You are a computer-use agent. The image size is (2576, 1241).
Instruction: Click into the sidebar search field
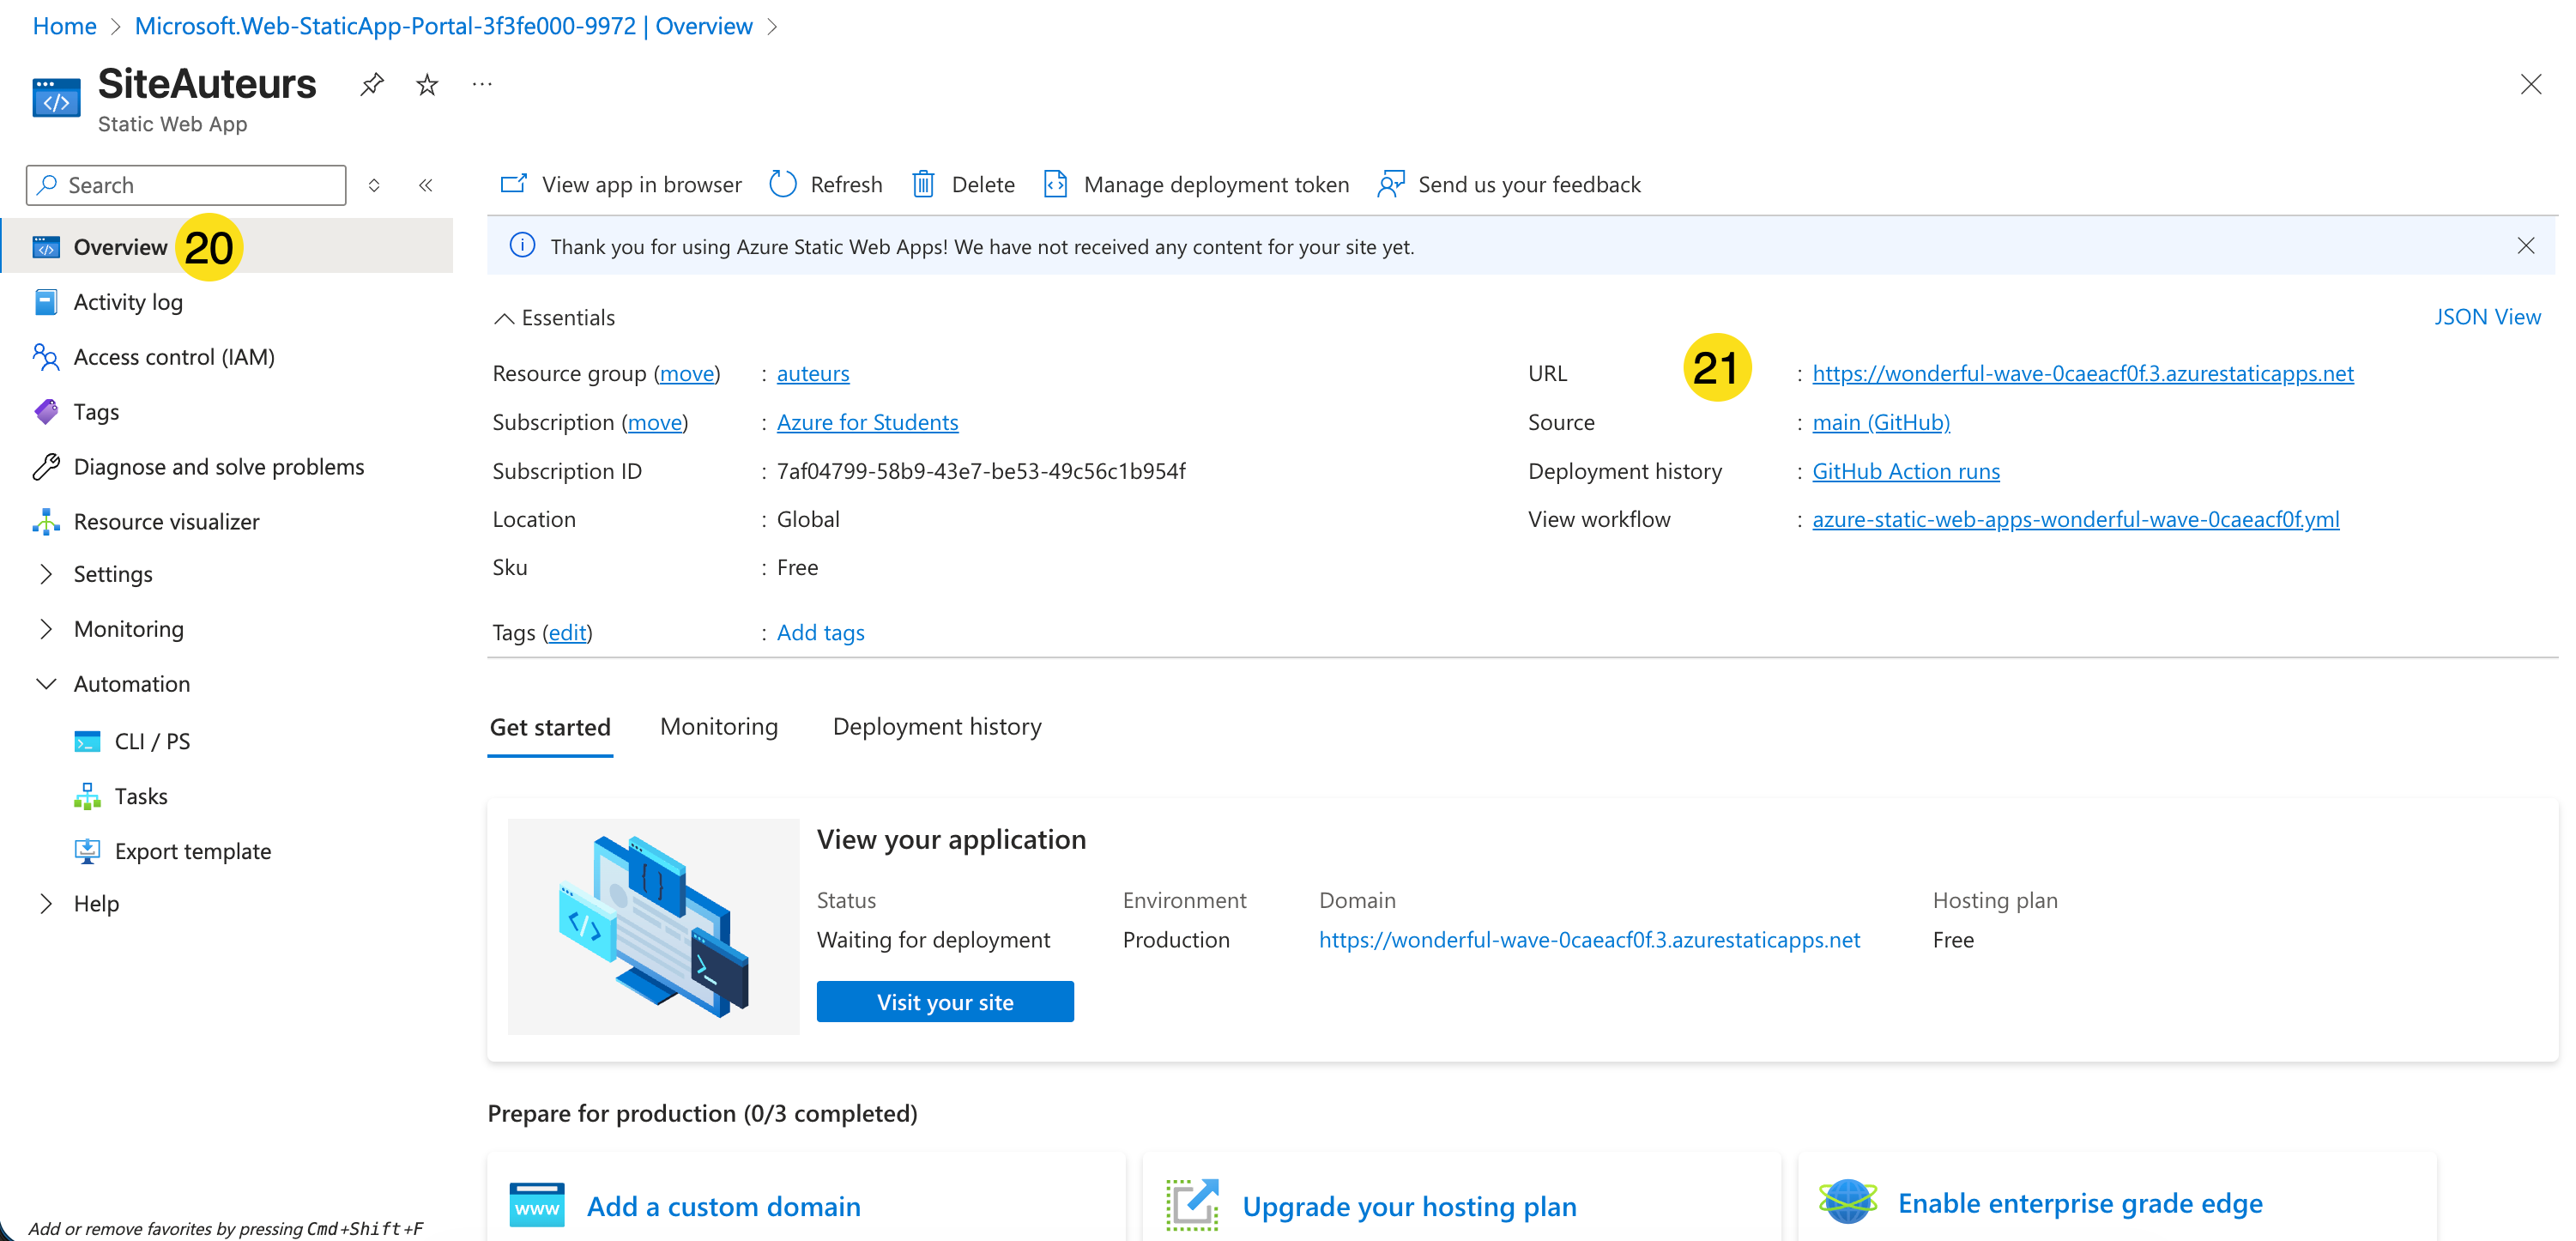click(x=185, y=185)
